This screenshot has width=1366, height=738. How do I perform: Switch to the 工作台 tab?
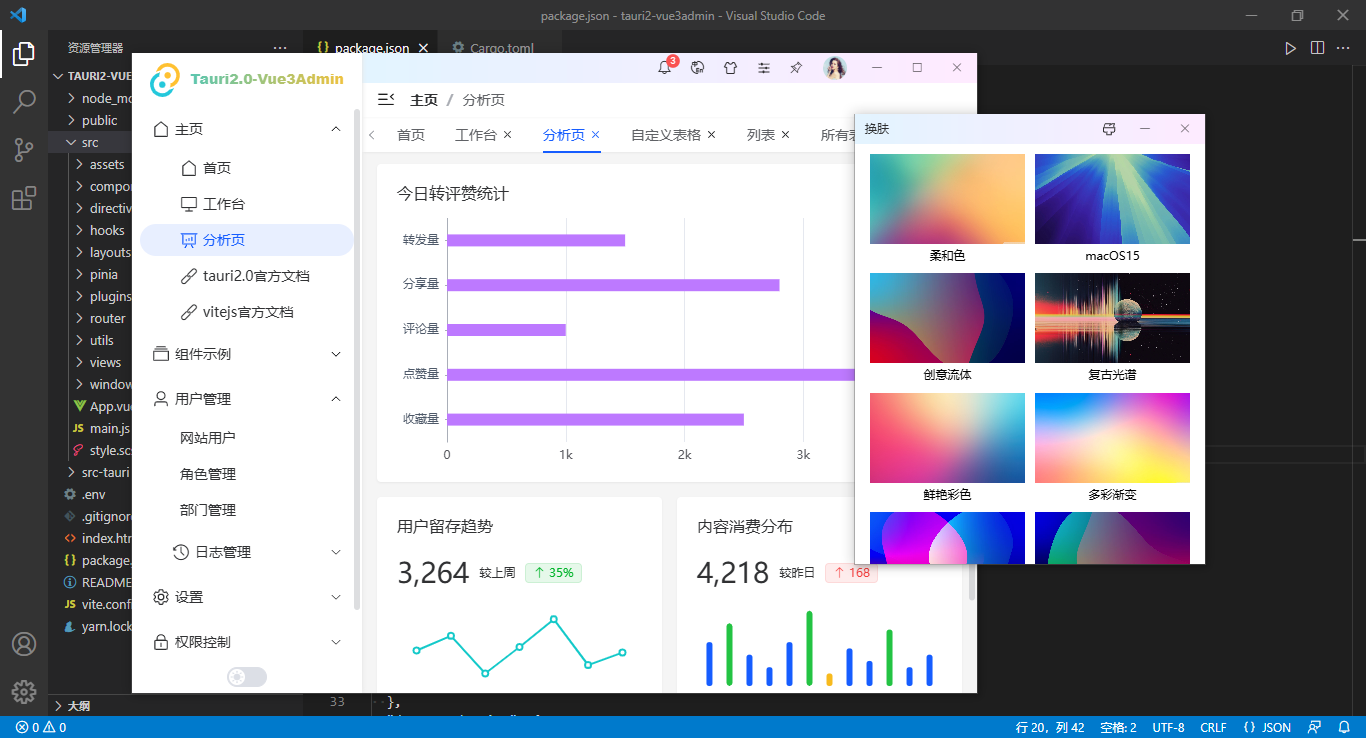tap(475, 135)
